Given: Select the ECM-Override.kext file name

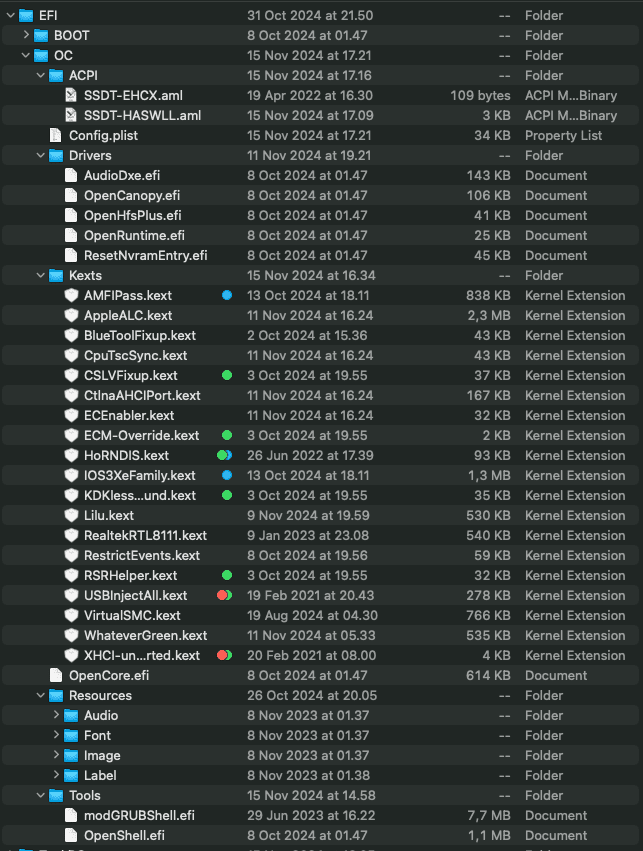Looking at the screenshot, I should tap(141, 435).
